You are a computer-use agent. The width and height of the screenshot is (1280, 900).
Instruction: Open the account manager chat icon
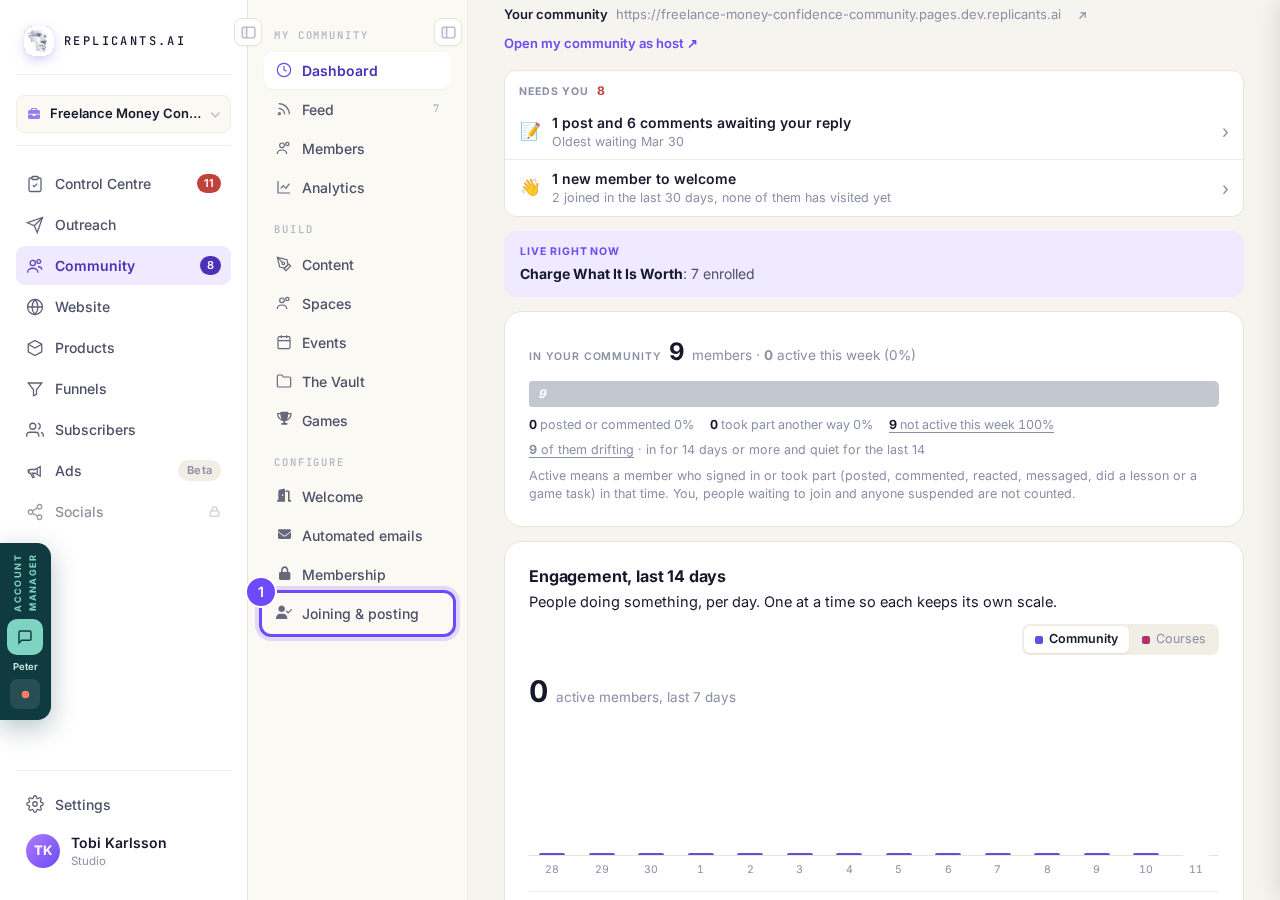click(25, 637)
